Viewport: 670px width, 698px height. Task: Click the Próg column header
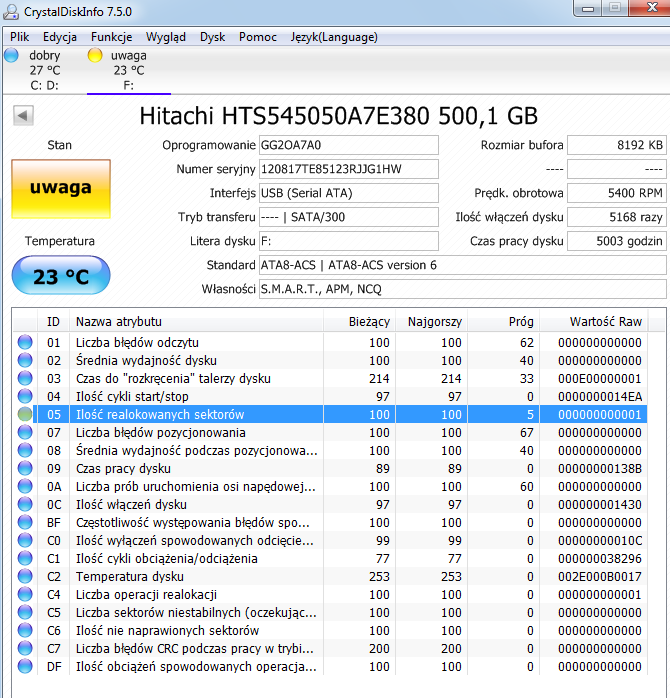(x=504, y=322)
